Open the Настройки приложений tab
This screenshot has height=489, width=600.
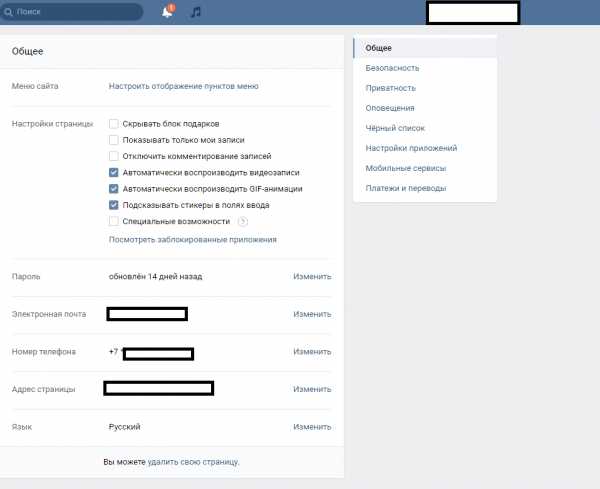(x=425, y=148)
